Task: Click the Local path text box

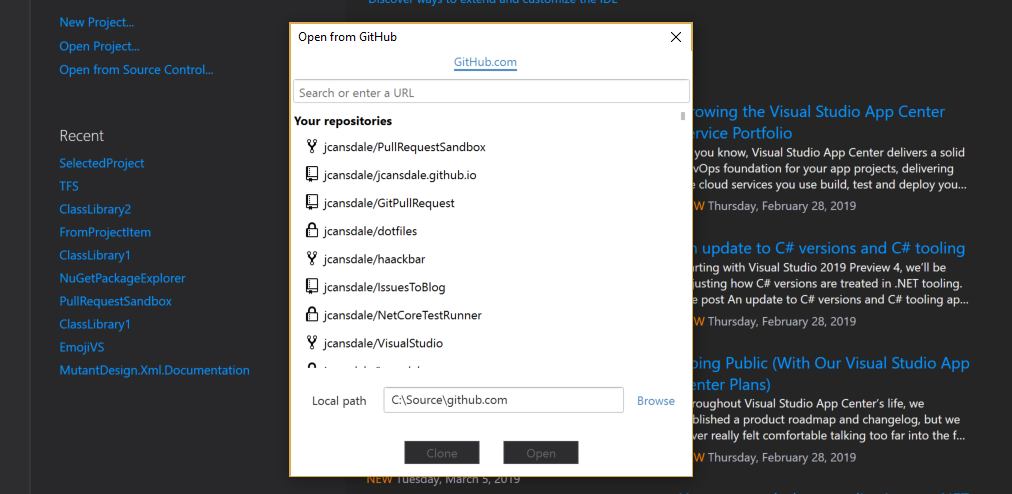Action: pyautogui.click(x=503, y=400)
